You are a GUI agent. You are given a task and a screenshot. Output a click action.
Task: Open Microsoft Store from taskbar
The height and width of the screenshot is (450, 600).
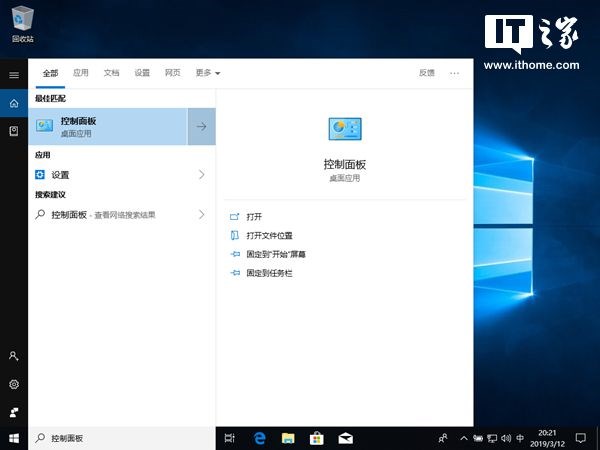tap(316, 438)
